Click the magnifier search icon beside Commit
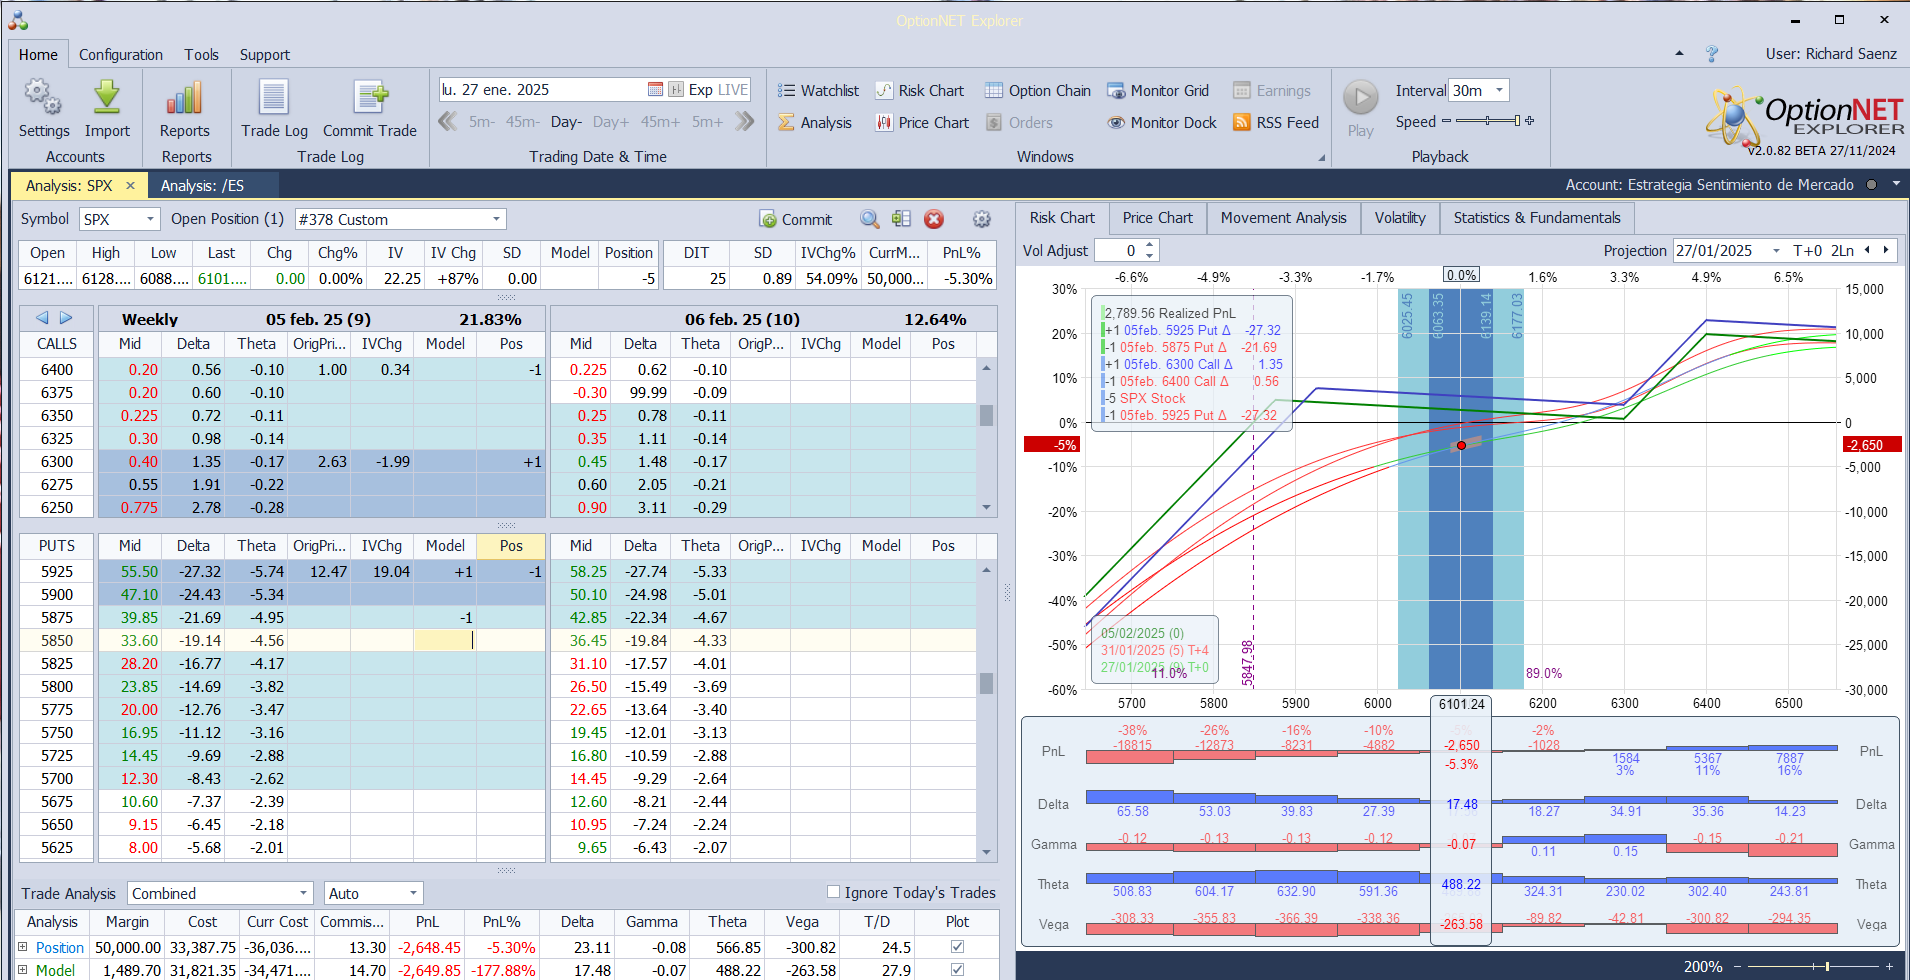The height and width of the screenshot is (980, 1910). click(870, 219)
